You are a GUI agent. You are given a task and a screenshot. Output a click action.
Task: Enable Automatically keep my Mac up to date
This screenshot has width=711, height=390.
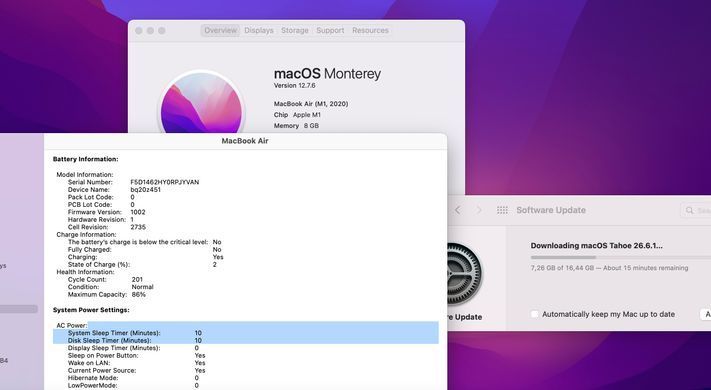click(535, 314)
